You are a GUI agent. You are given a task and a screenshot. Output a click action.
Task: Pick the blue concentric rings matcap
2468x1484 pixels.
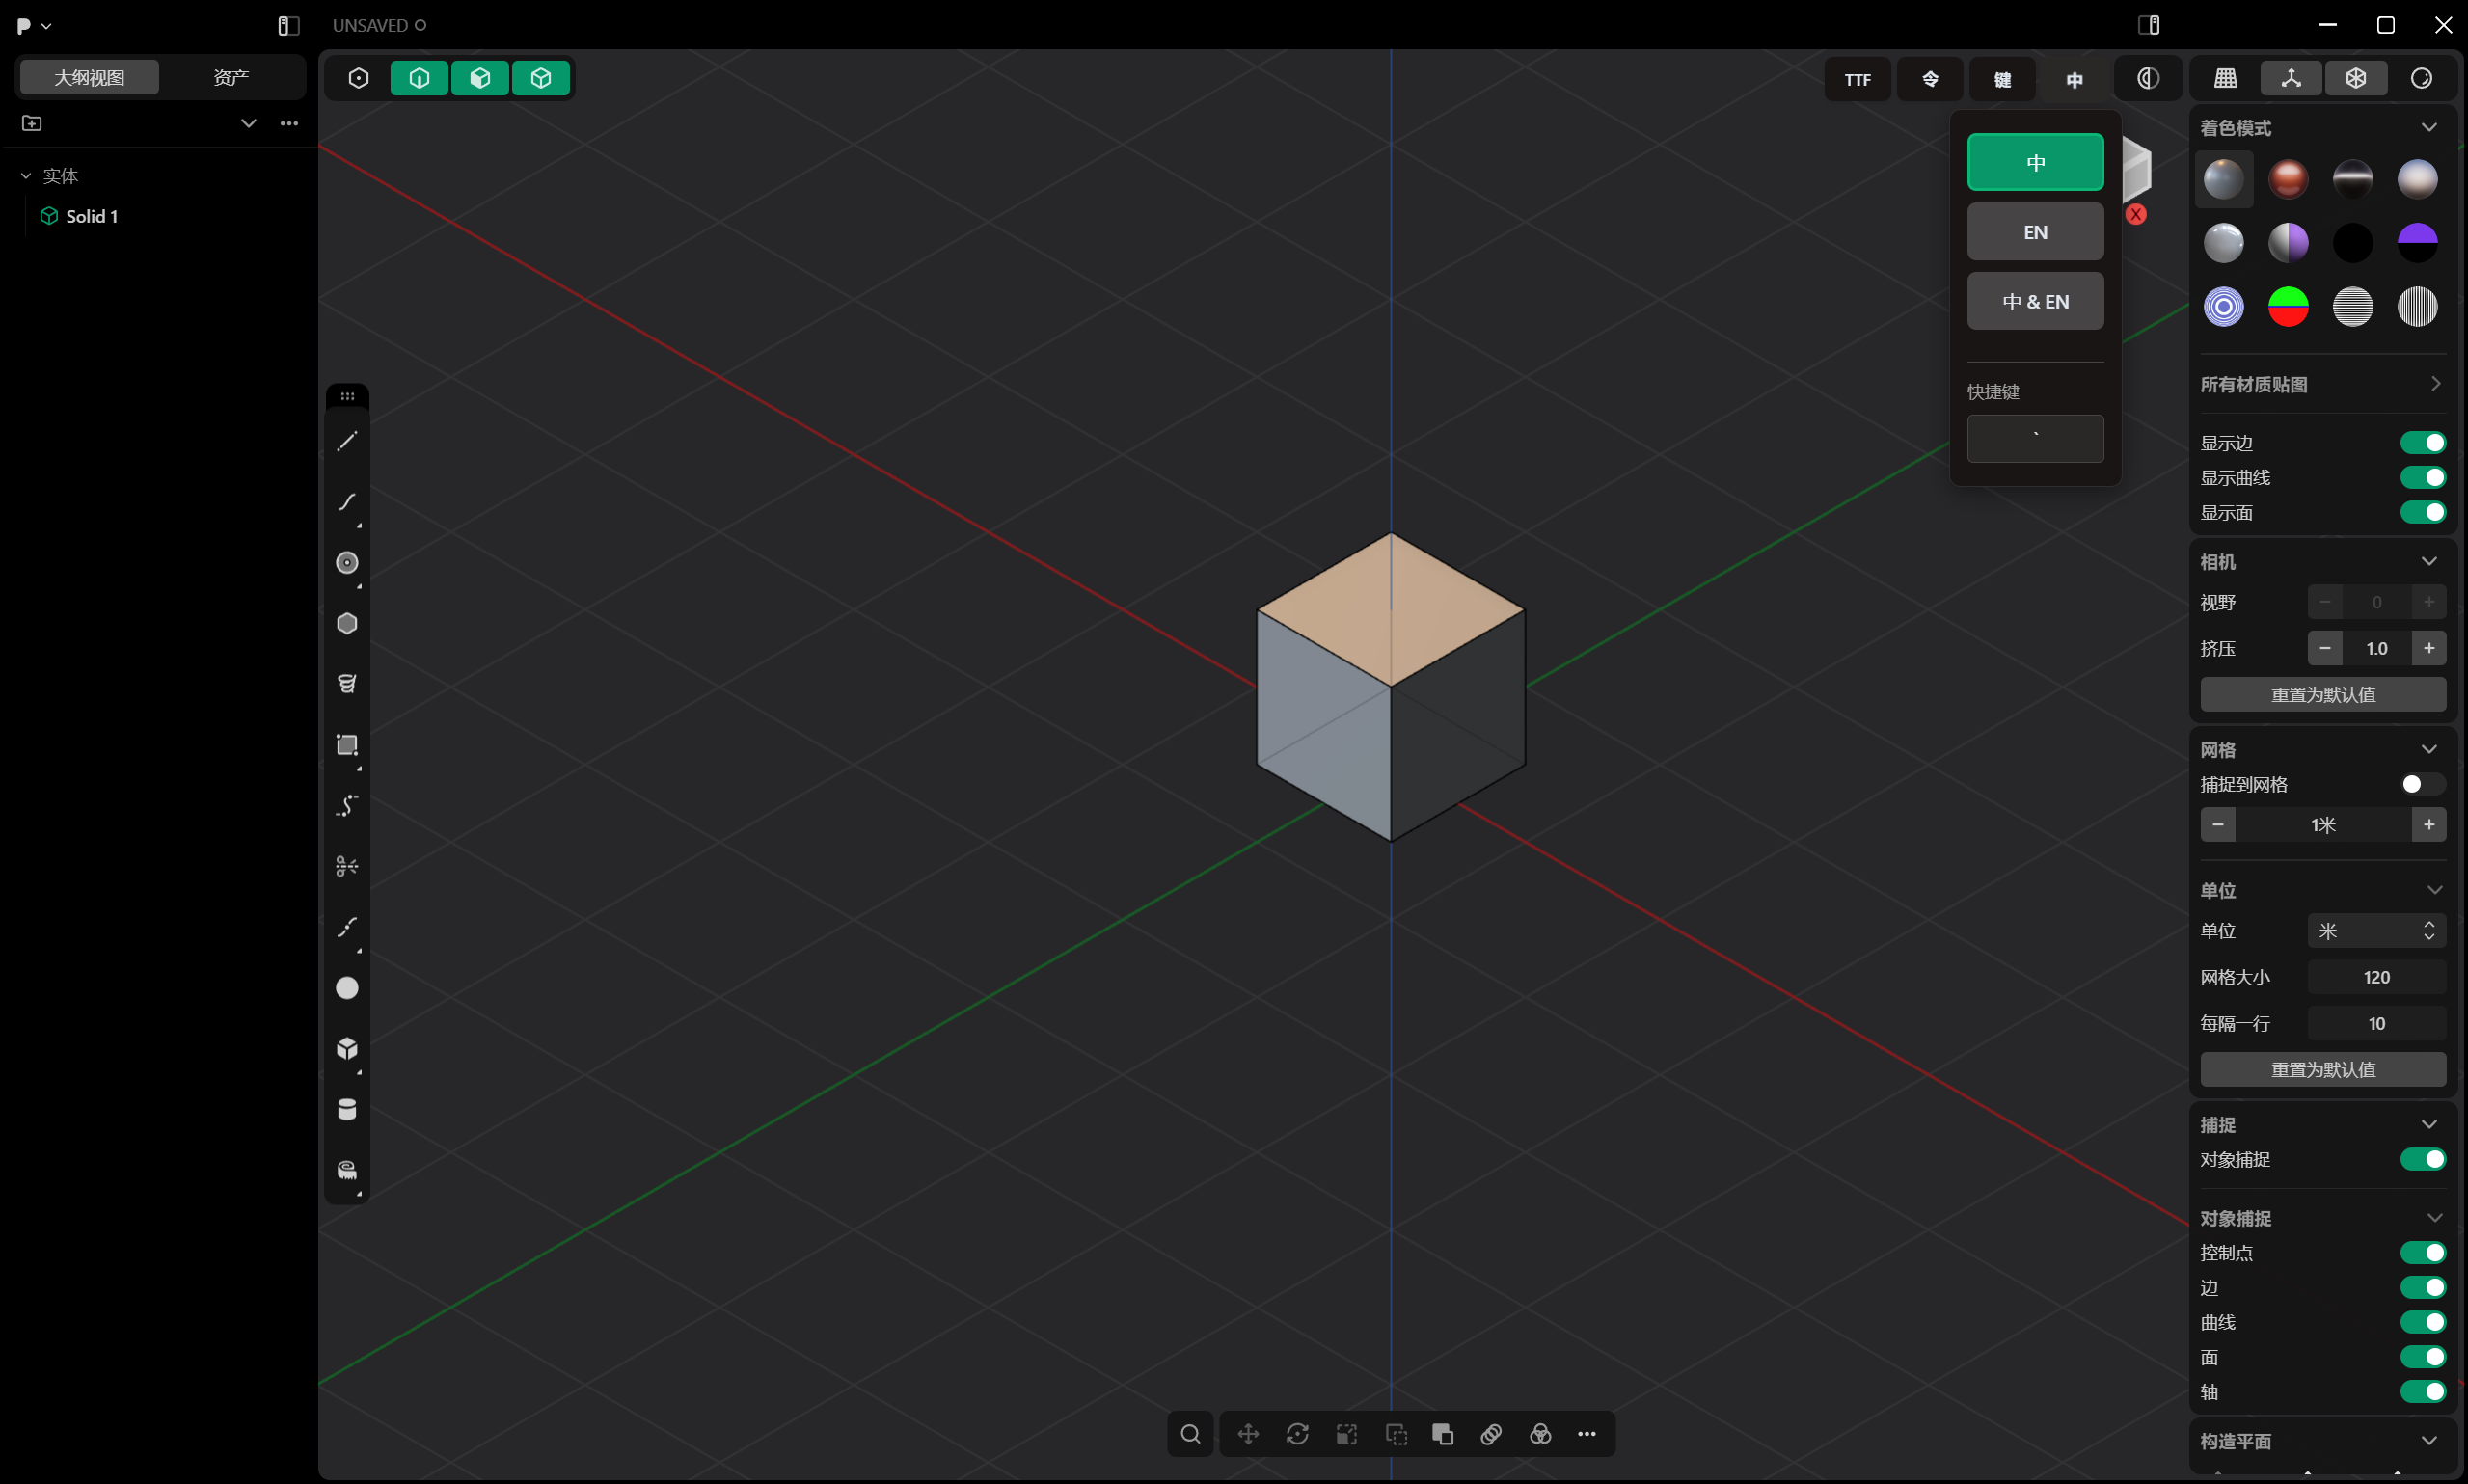coord(2223,306)
